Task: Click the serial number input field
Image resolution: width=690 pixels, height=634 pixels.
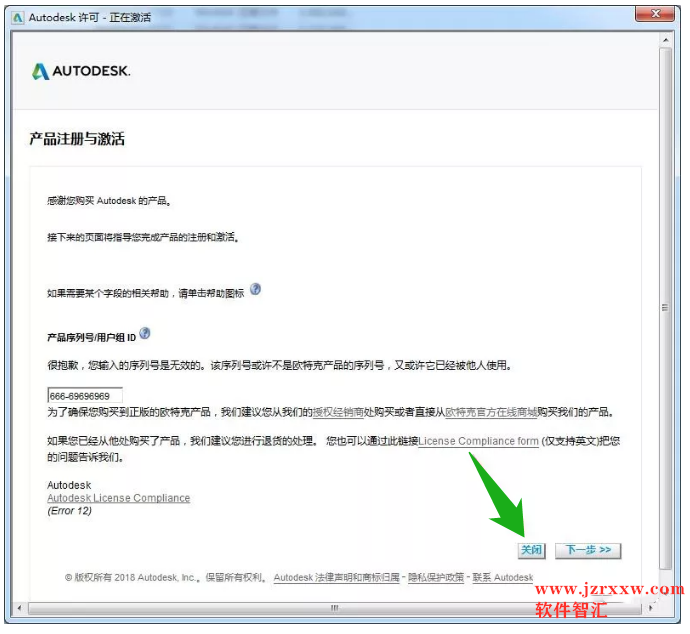Action: (x=85, y=396)
